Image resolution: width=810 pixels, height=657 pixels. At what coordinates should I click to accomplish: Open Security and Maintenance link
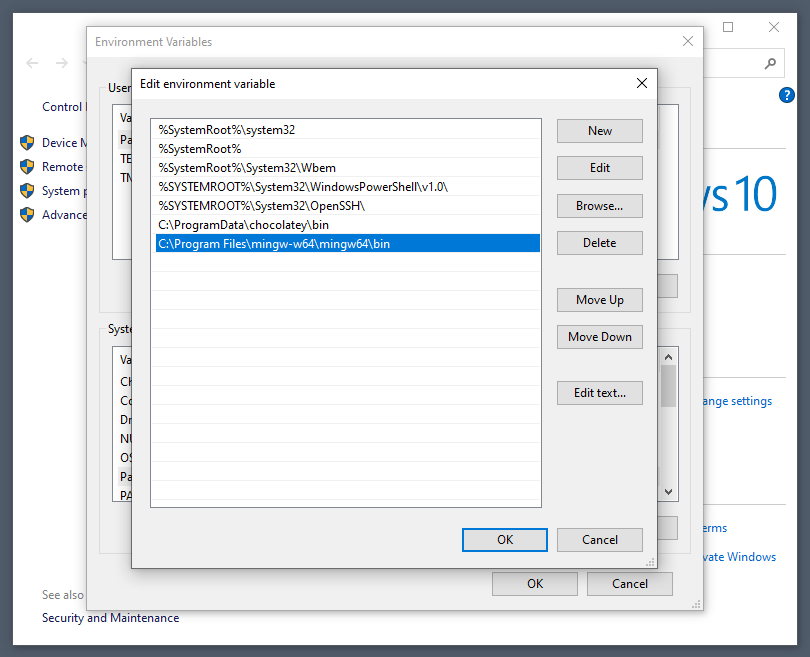[x=111, y=618]
